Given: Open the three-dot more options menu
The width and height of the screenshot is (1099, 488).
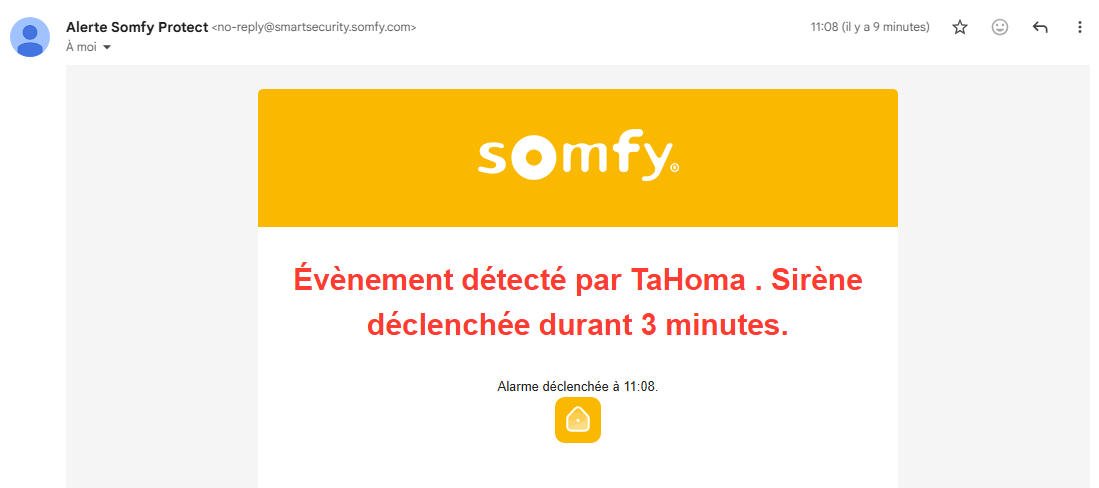Looking at the screenshot, I should pyautogui.click(x=1080, y=28).
